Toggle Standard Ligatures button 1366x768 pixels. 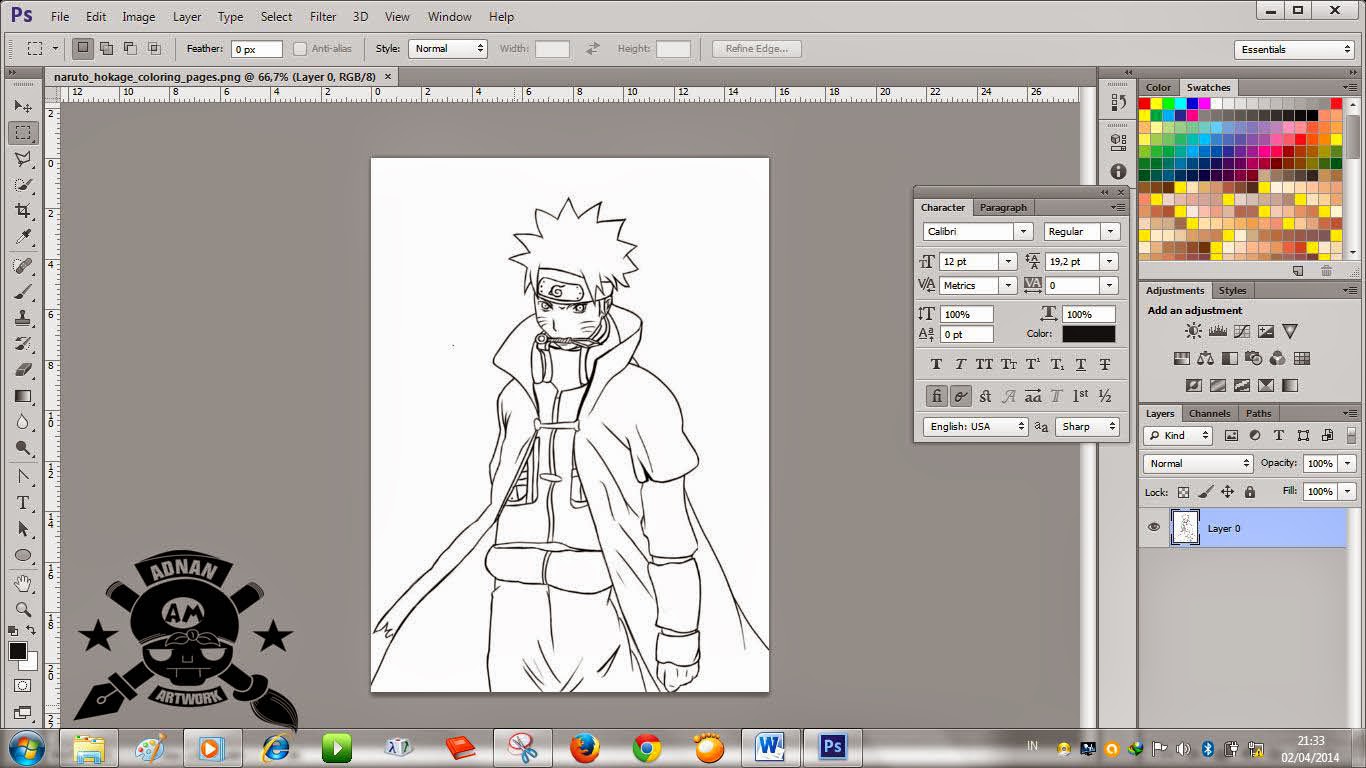pos(936,396)
